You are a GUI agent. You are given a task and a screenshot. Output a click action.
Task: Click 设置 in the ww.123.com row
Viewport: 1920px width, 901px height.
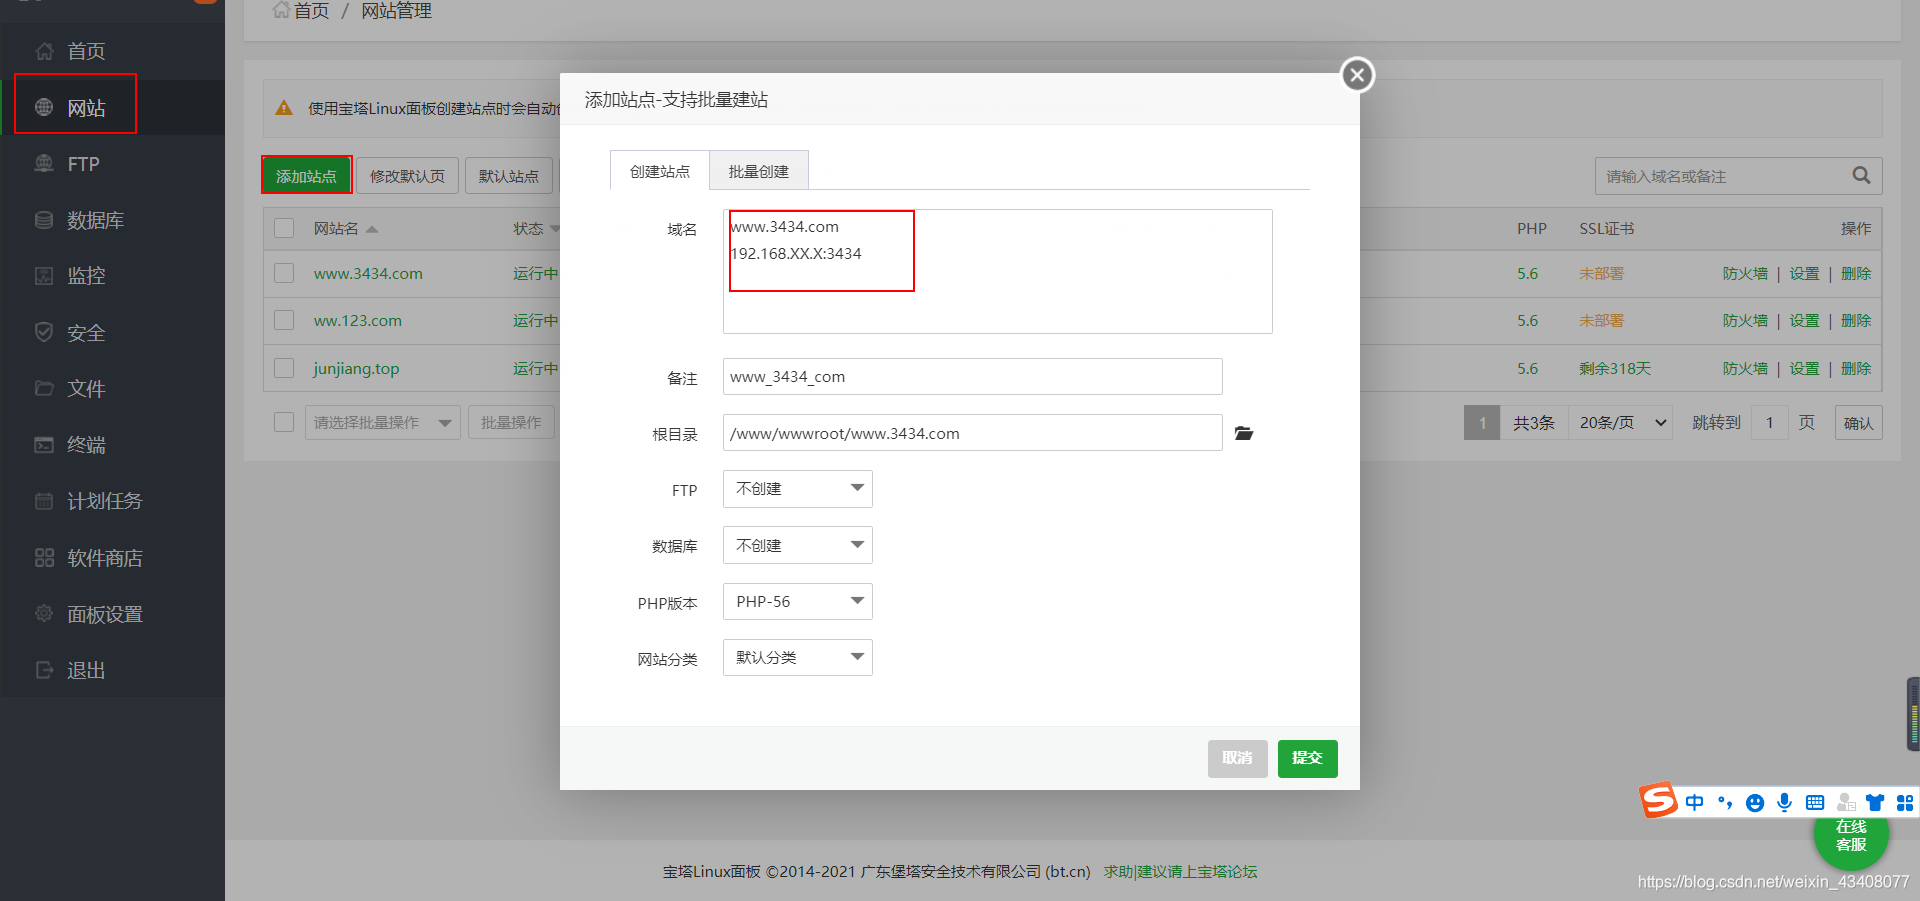point(1804,320)
